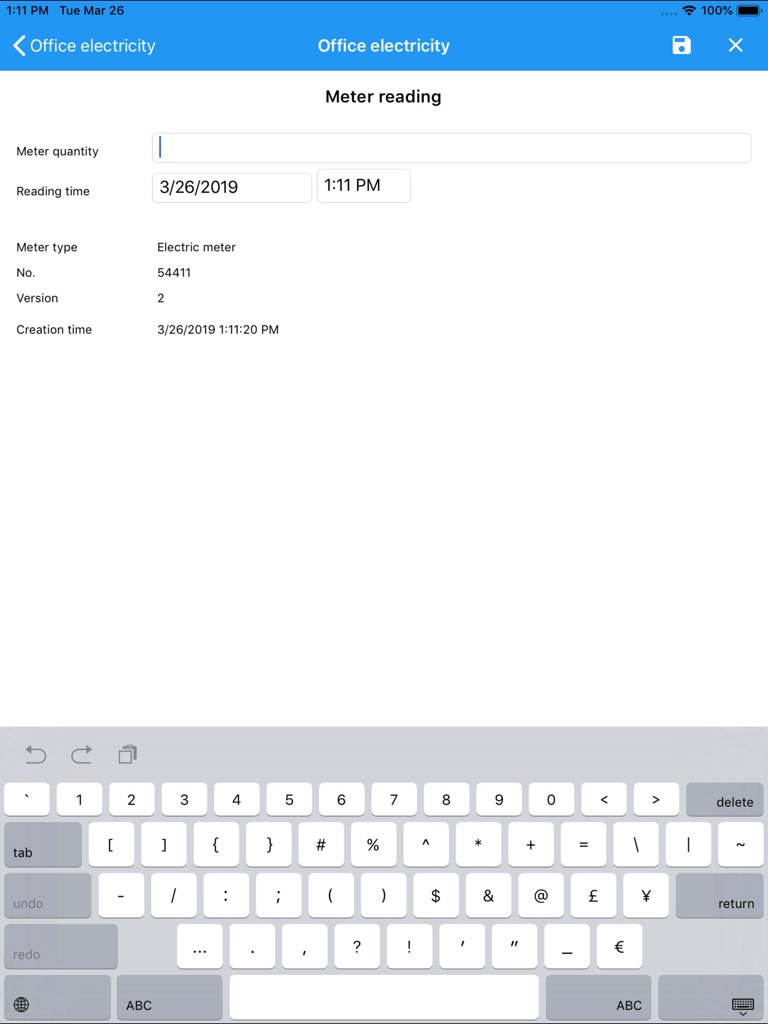Tap the exclamation mark key

409,946
